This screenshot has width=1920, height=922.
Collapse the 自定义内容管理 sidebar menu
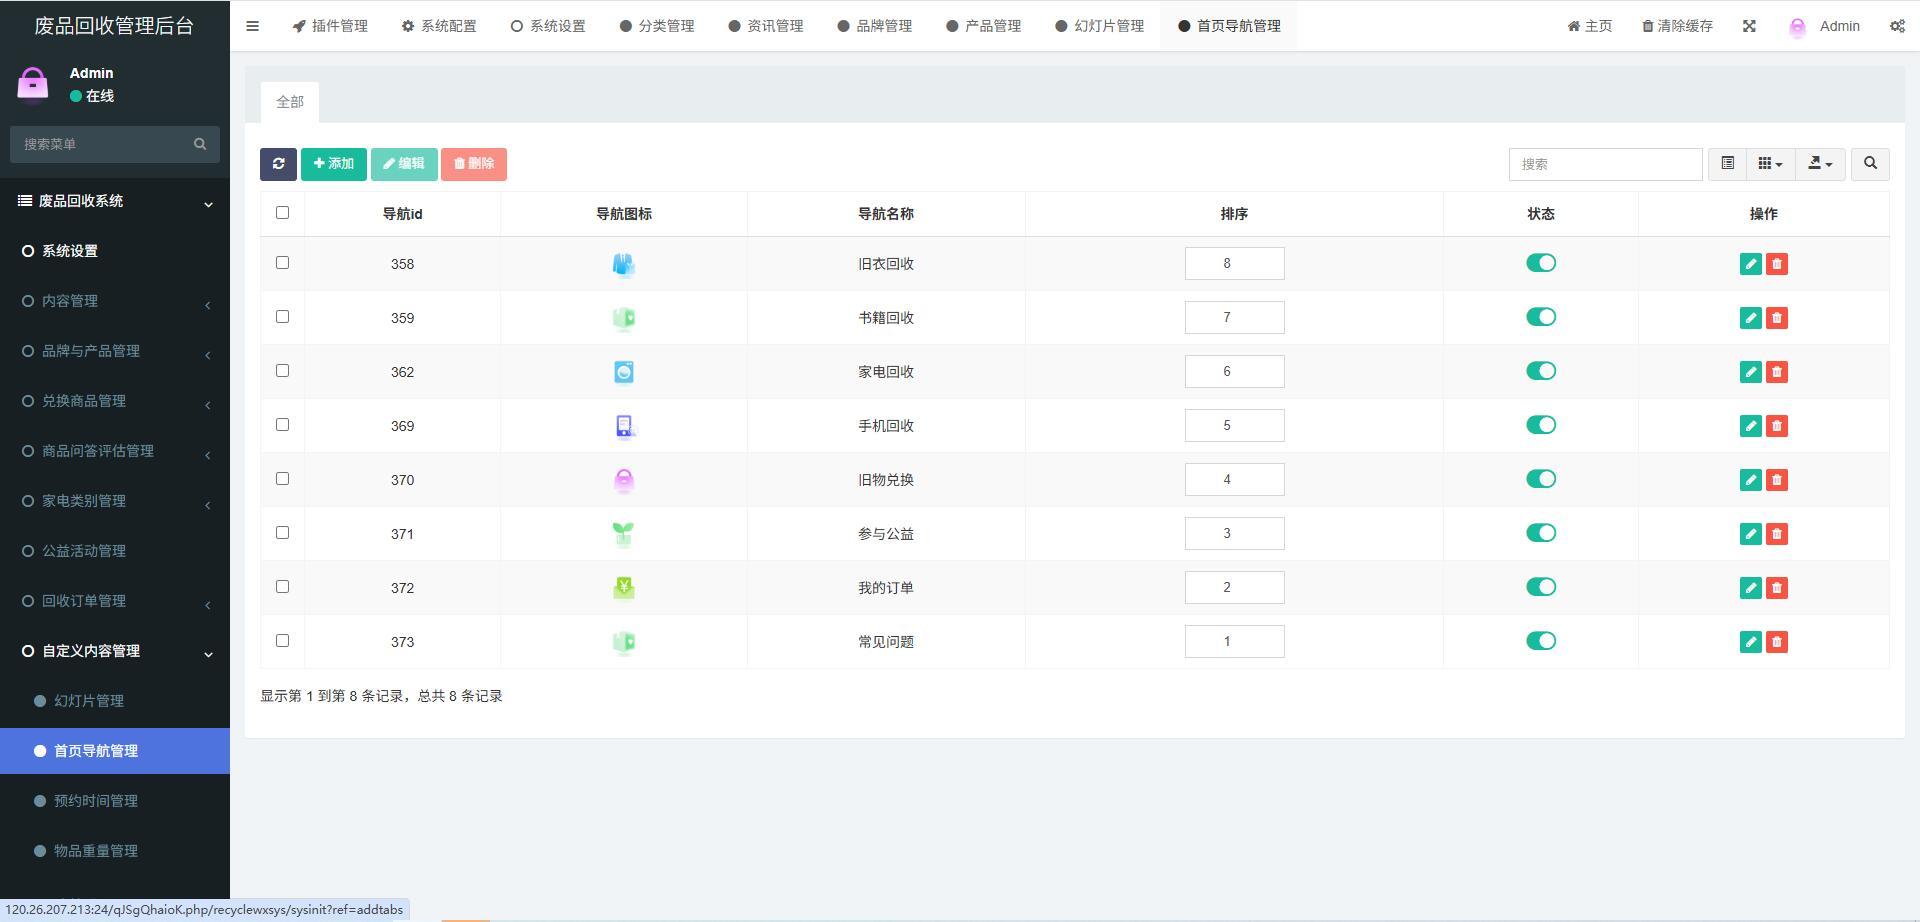(115, 651)
